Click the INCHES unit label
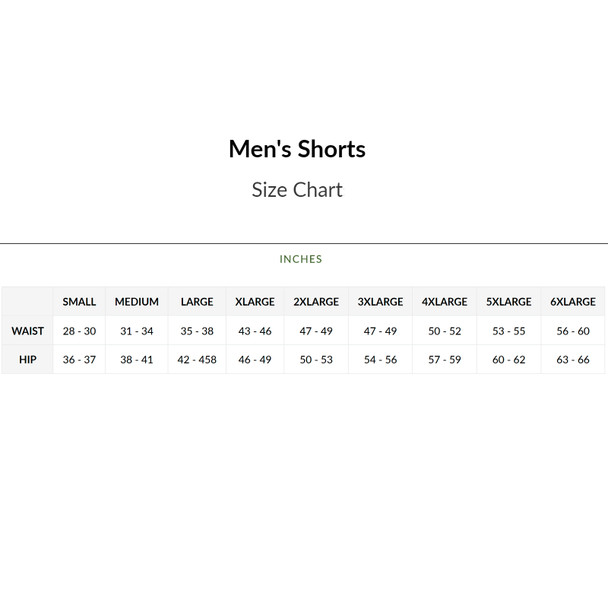Screen dimensions: 608x608 (301, 259)
